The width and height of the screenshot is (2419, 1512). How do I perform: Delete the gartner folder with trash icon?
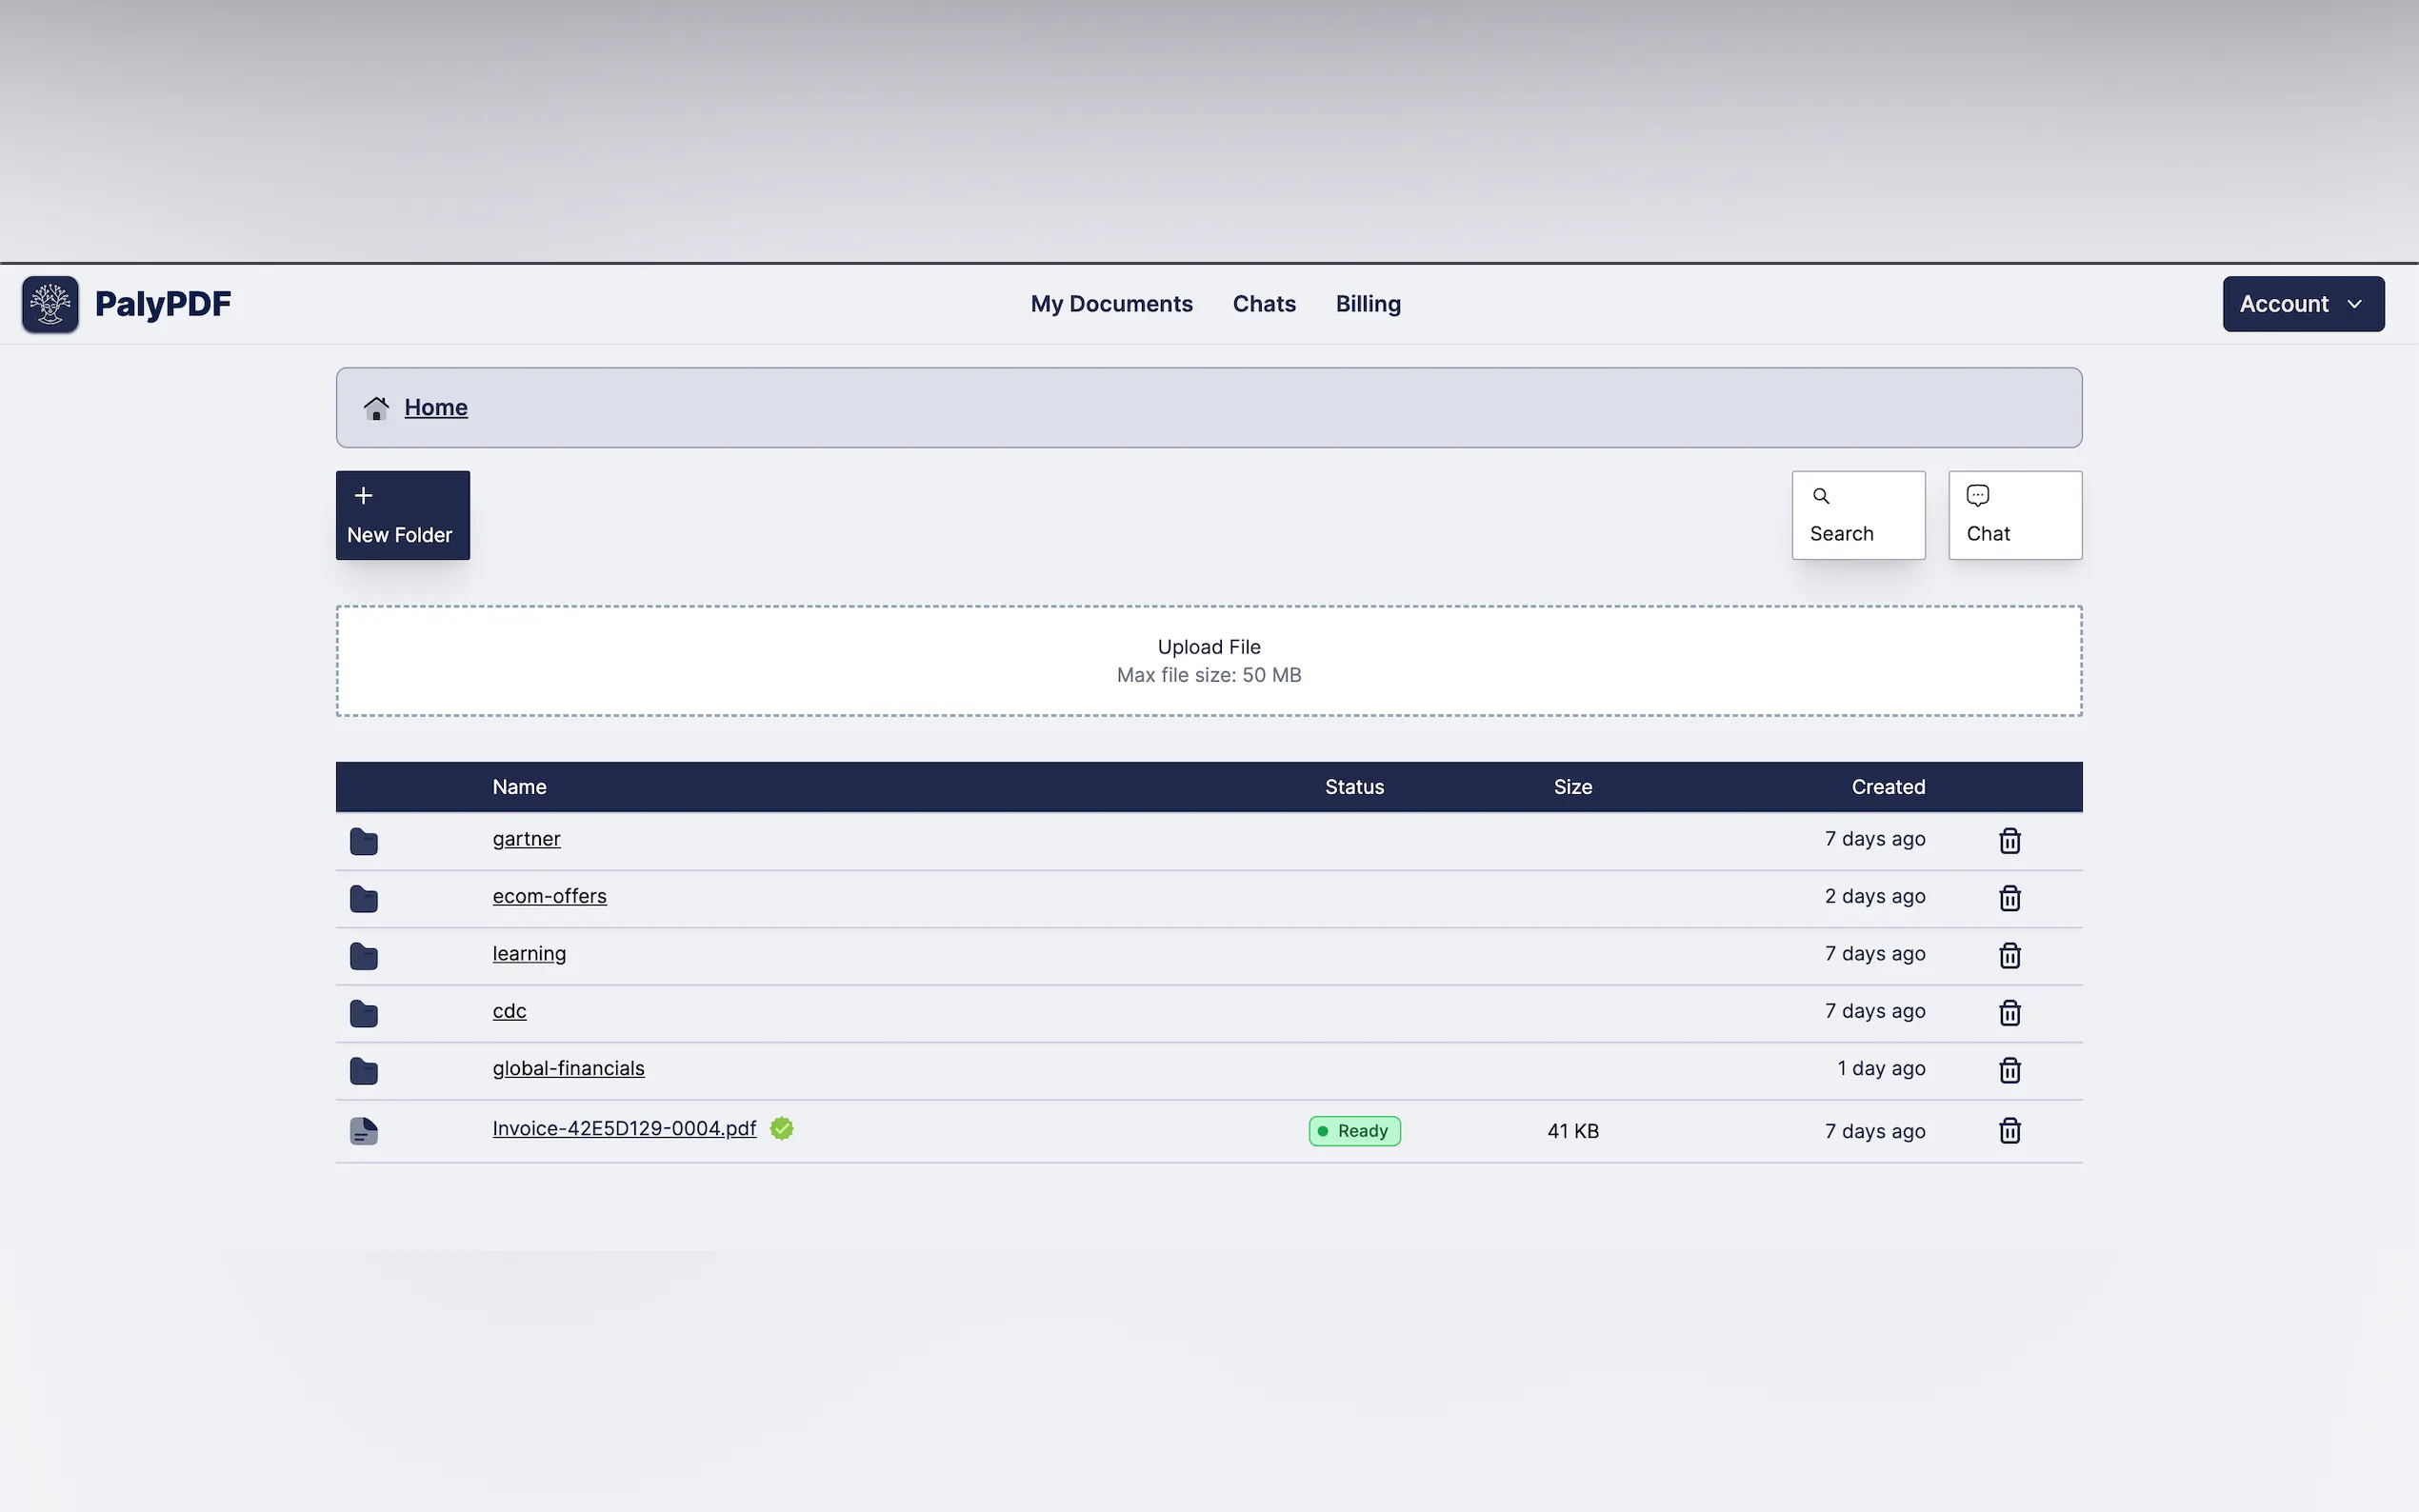(2009, 841)
